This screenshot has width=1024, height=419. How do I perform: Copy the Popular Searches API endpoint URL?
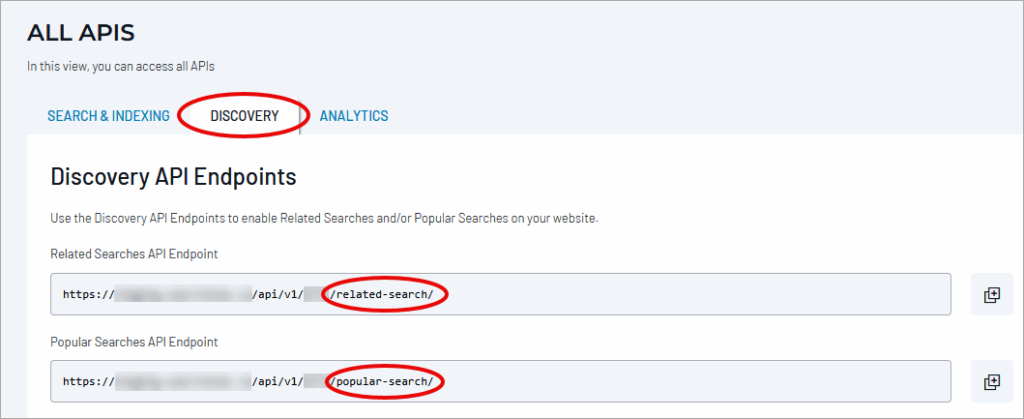[991, 382]
